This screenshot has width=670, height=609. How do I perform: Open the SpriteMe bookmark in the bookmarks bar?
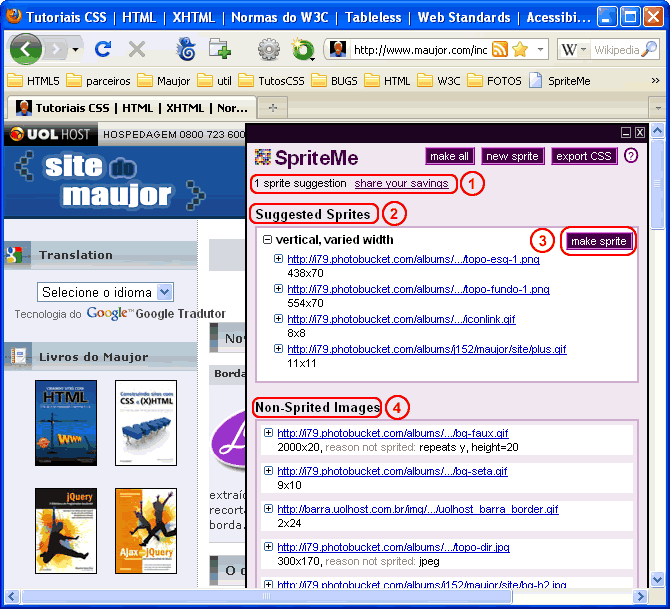[x=560, y=81]
